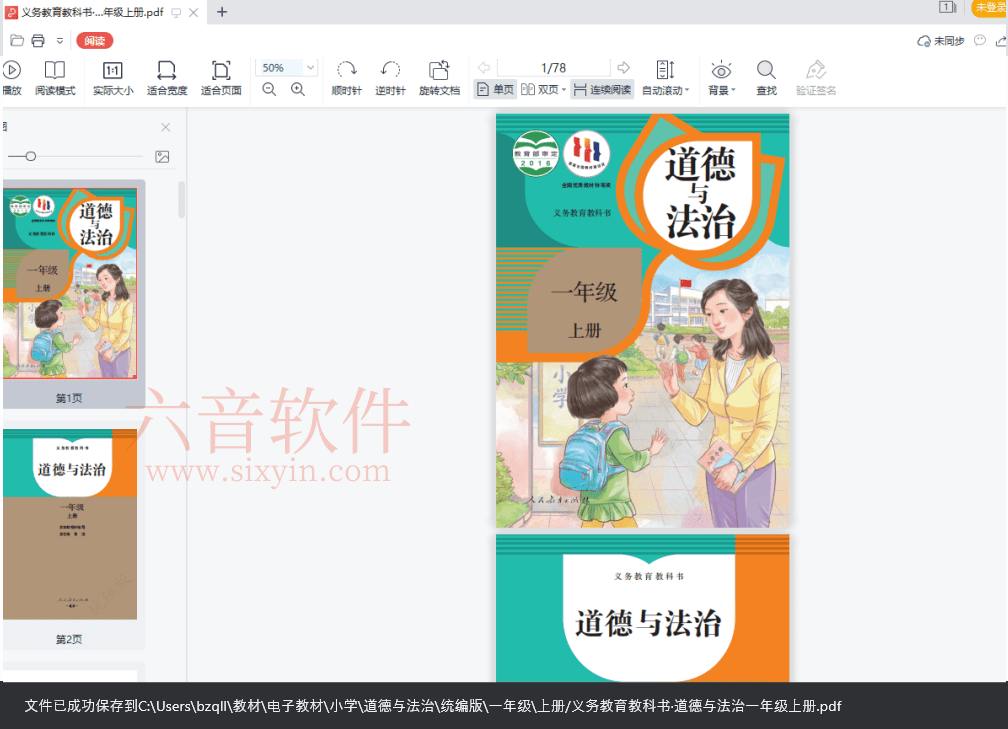Image resolution: width=1008 pixels, height=729 pixels.
Task: Select the 第2页 page thumbnail
Action: pyautogui.click(x=70, y=524)
